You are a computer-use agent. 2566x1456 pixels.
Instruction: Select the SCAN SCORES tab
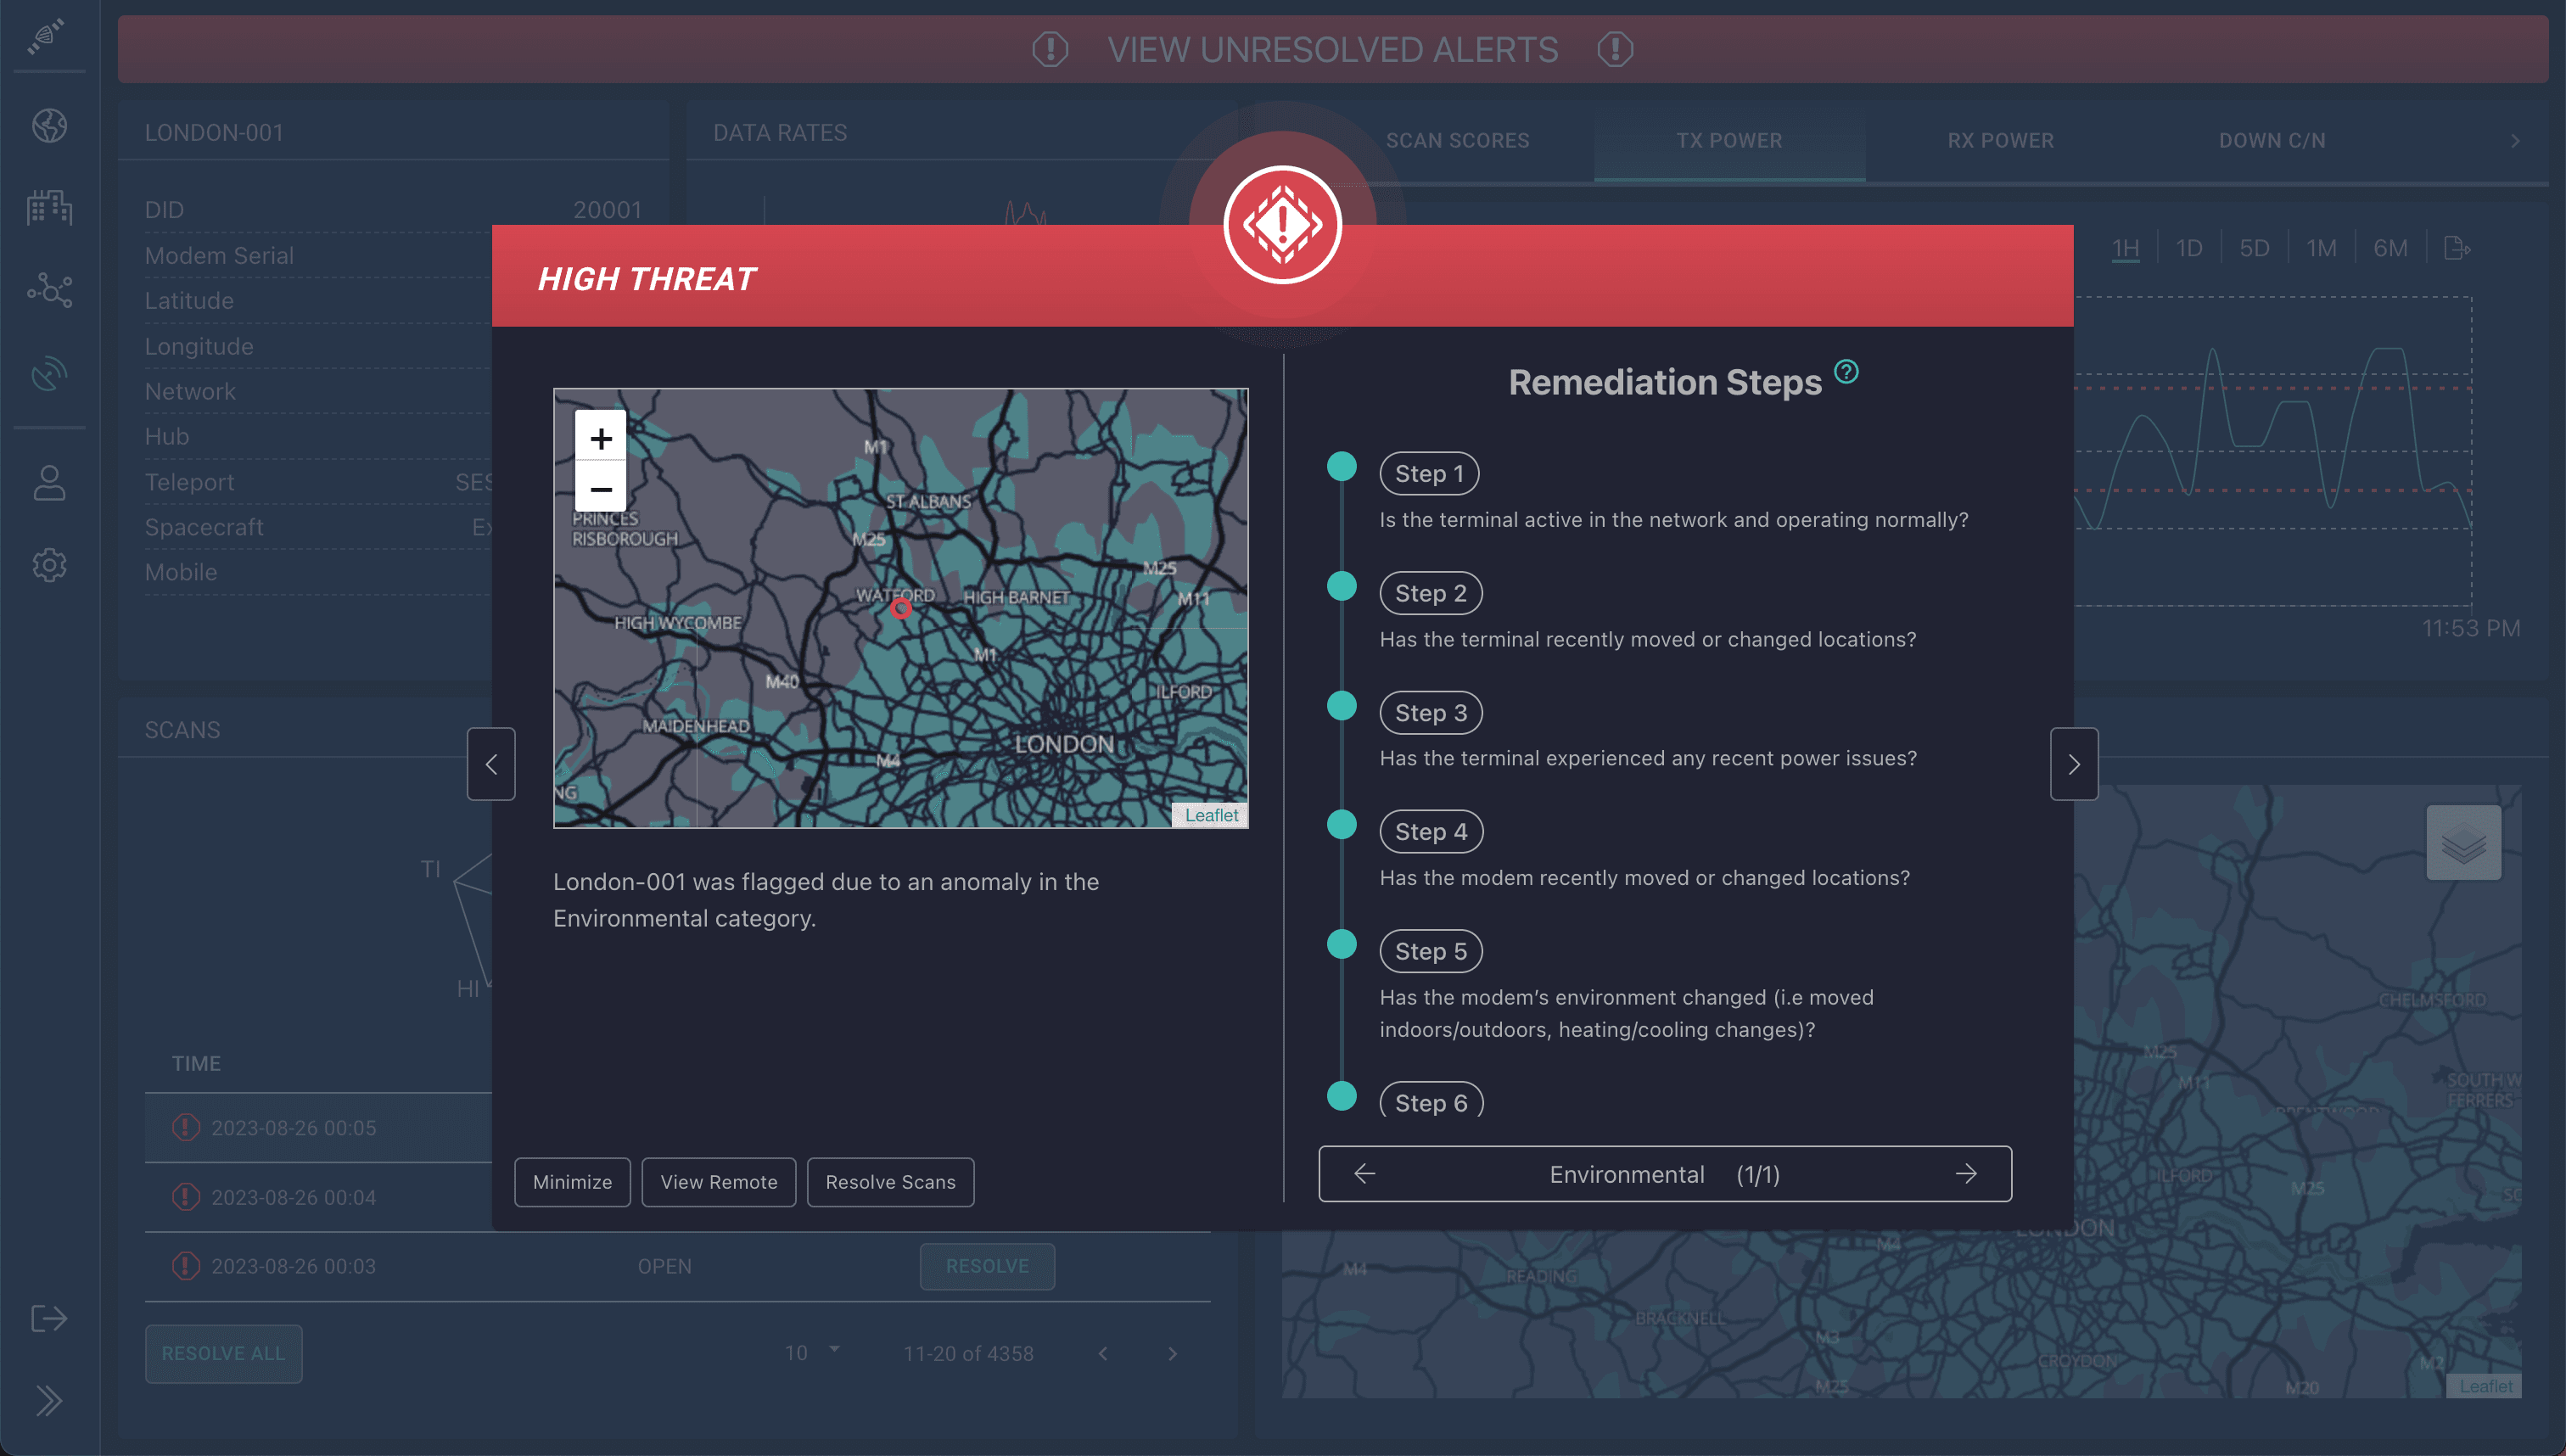point(1457,140)
